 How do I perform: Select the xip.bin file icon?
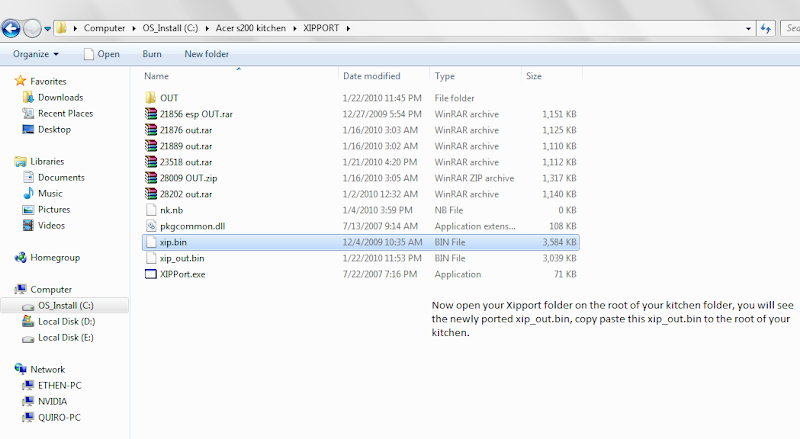point(151,242)
